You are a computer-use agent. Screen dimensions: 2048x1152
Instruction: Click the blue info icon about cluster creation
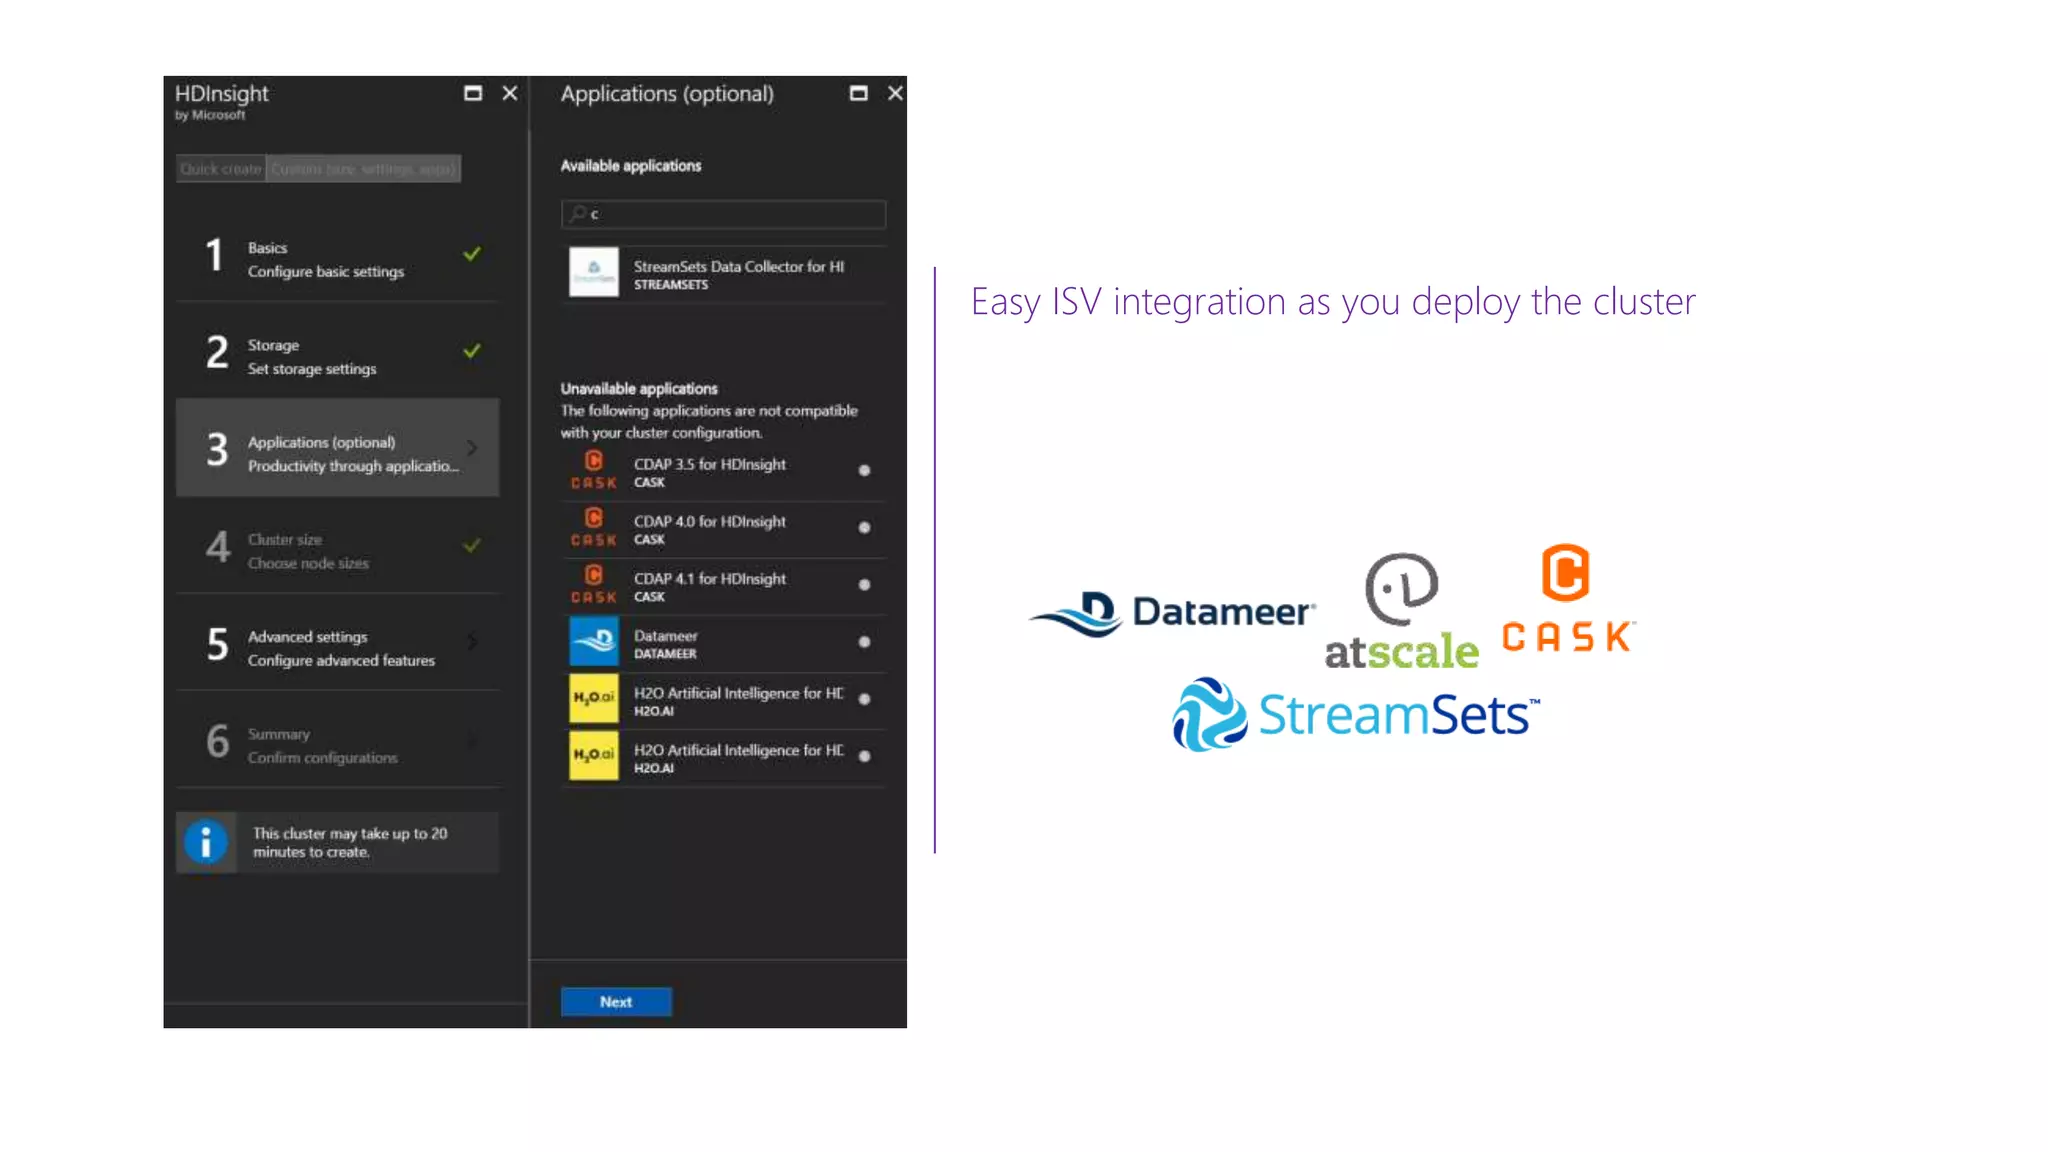[x=206, y=842]
